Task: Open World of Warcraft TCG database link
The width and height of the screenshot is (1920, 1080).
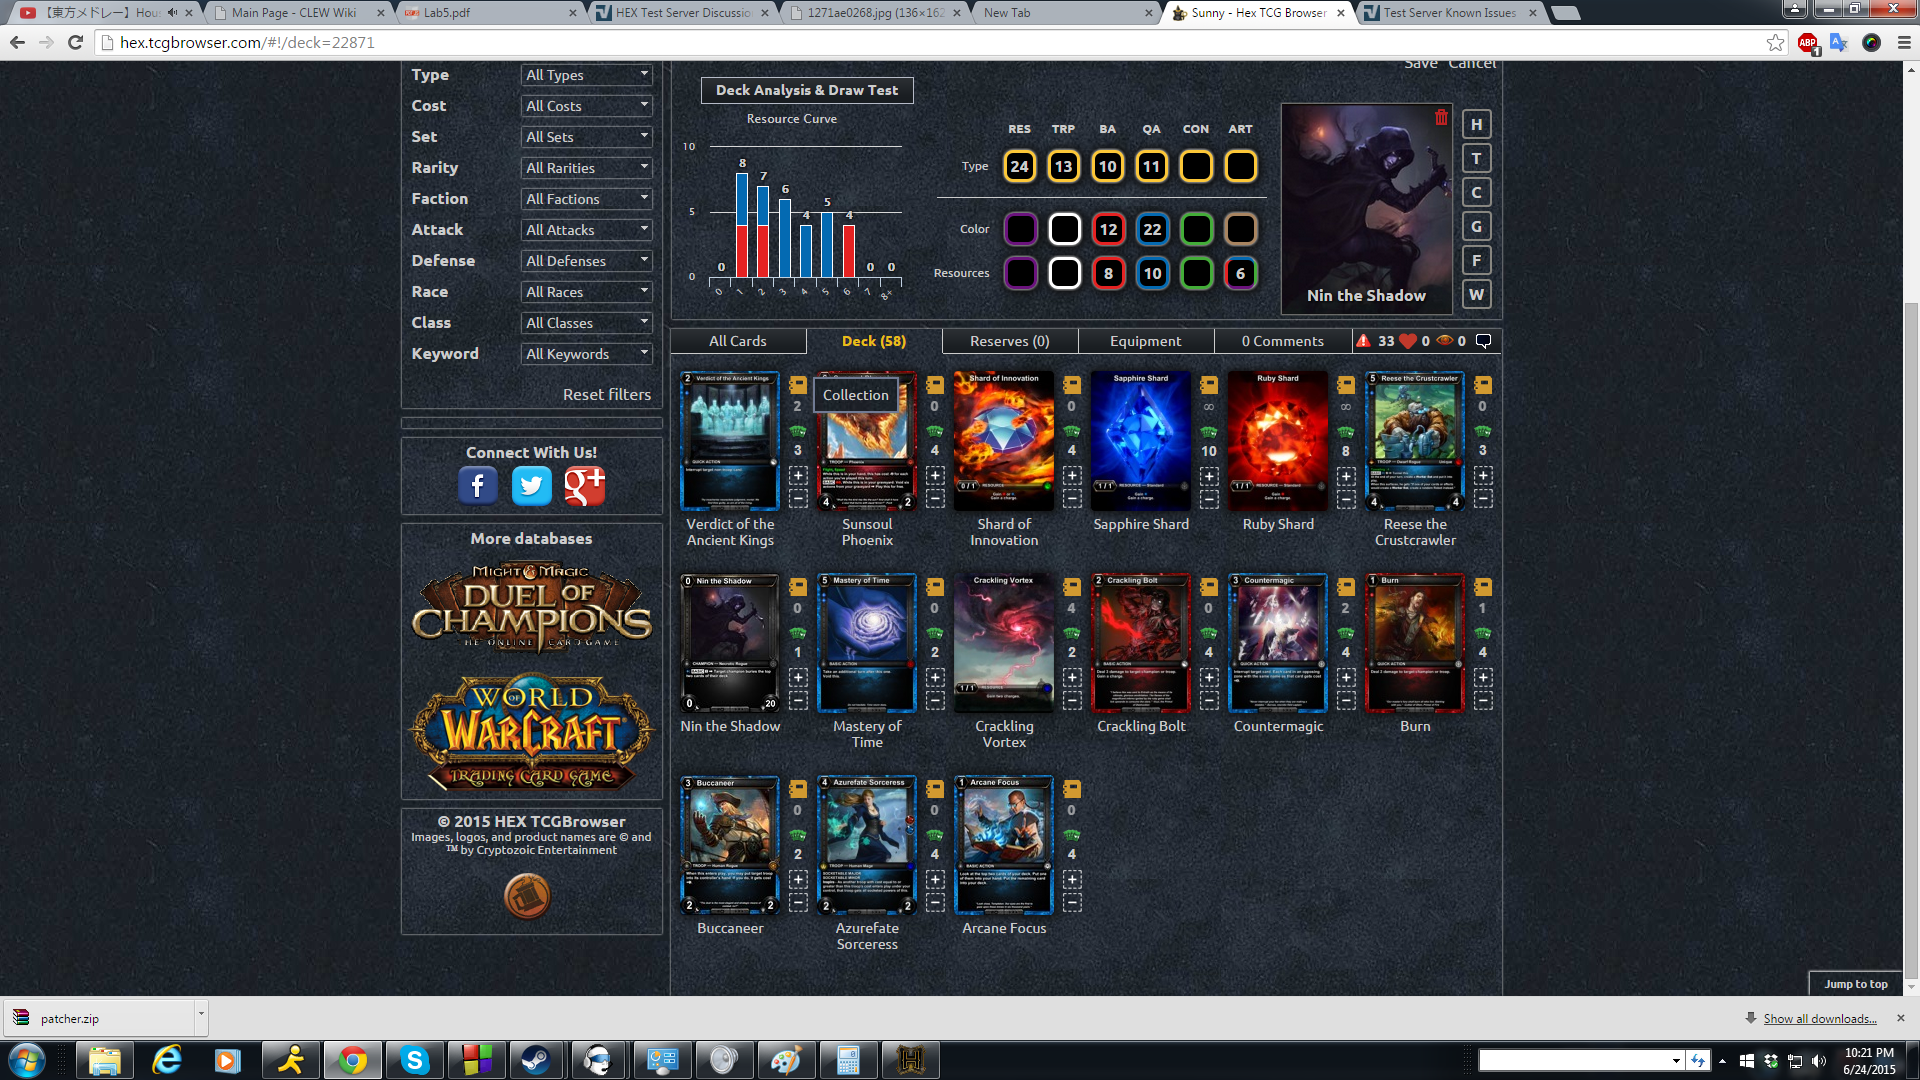Action: pos(532,733)
